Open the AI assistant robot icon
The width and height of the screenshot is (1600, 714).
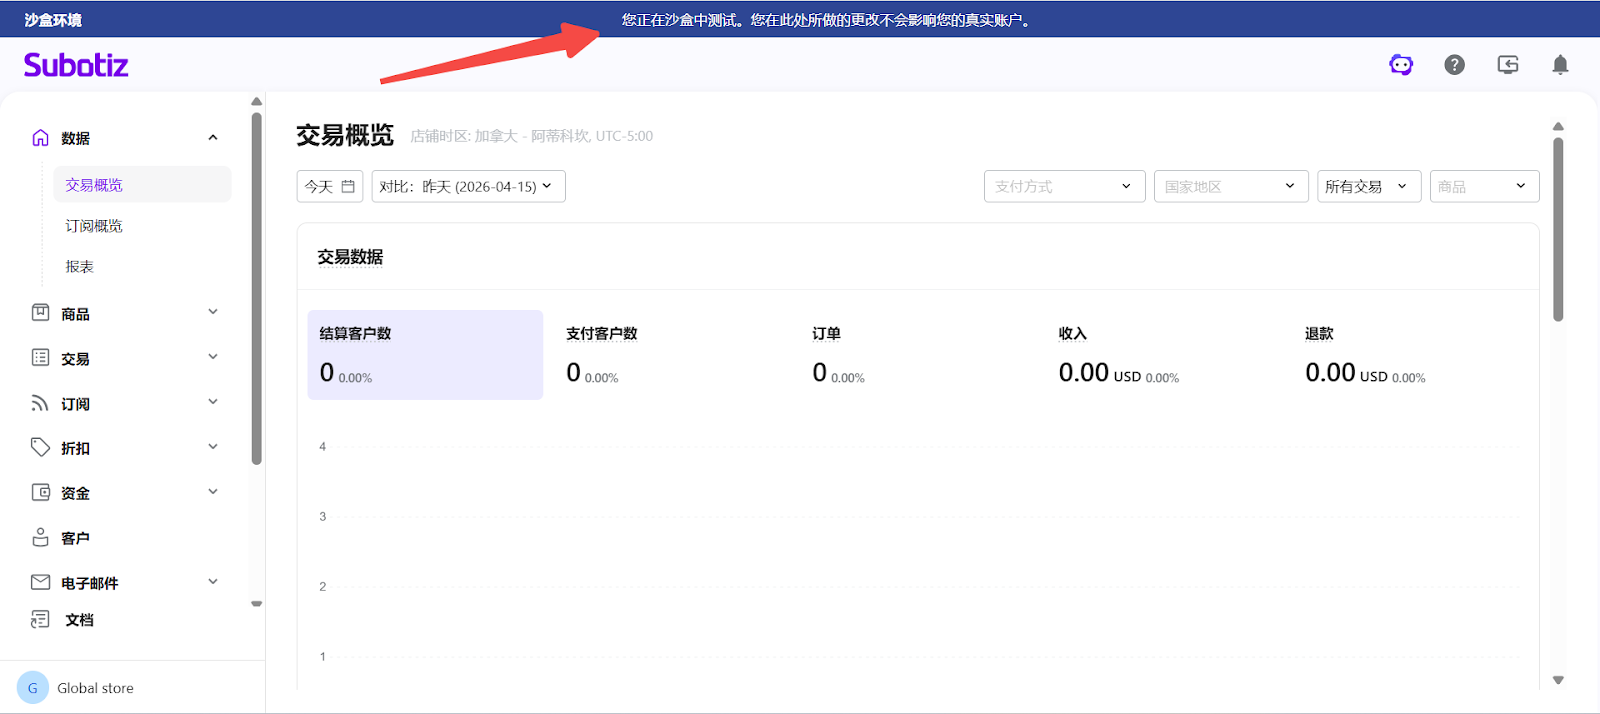1401,65
